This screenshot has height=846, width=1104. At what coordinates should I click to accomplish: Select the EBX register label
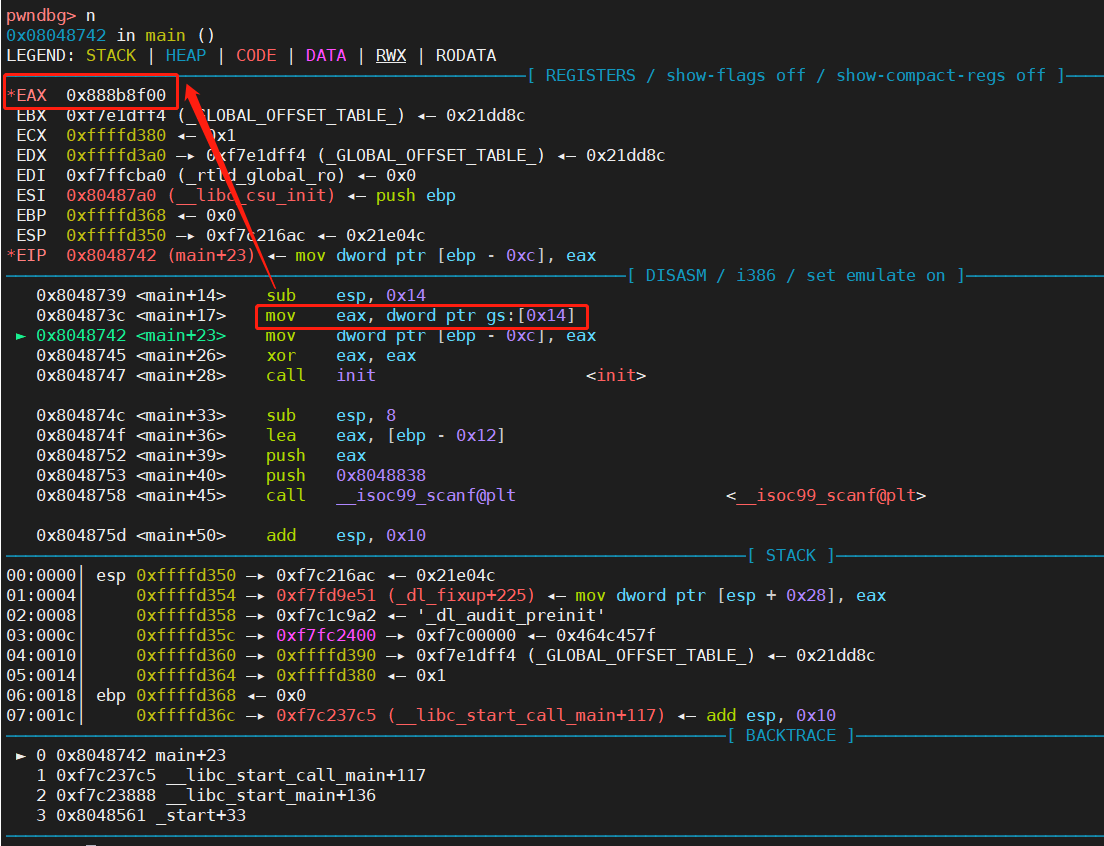32,115
